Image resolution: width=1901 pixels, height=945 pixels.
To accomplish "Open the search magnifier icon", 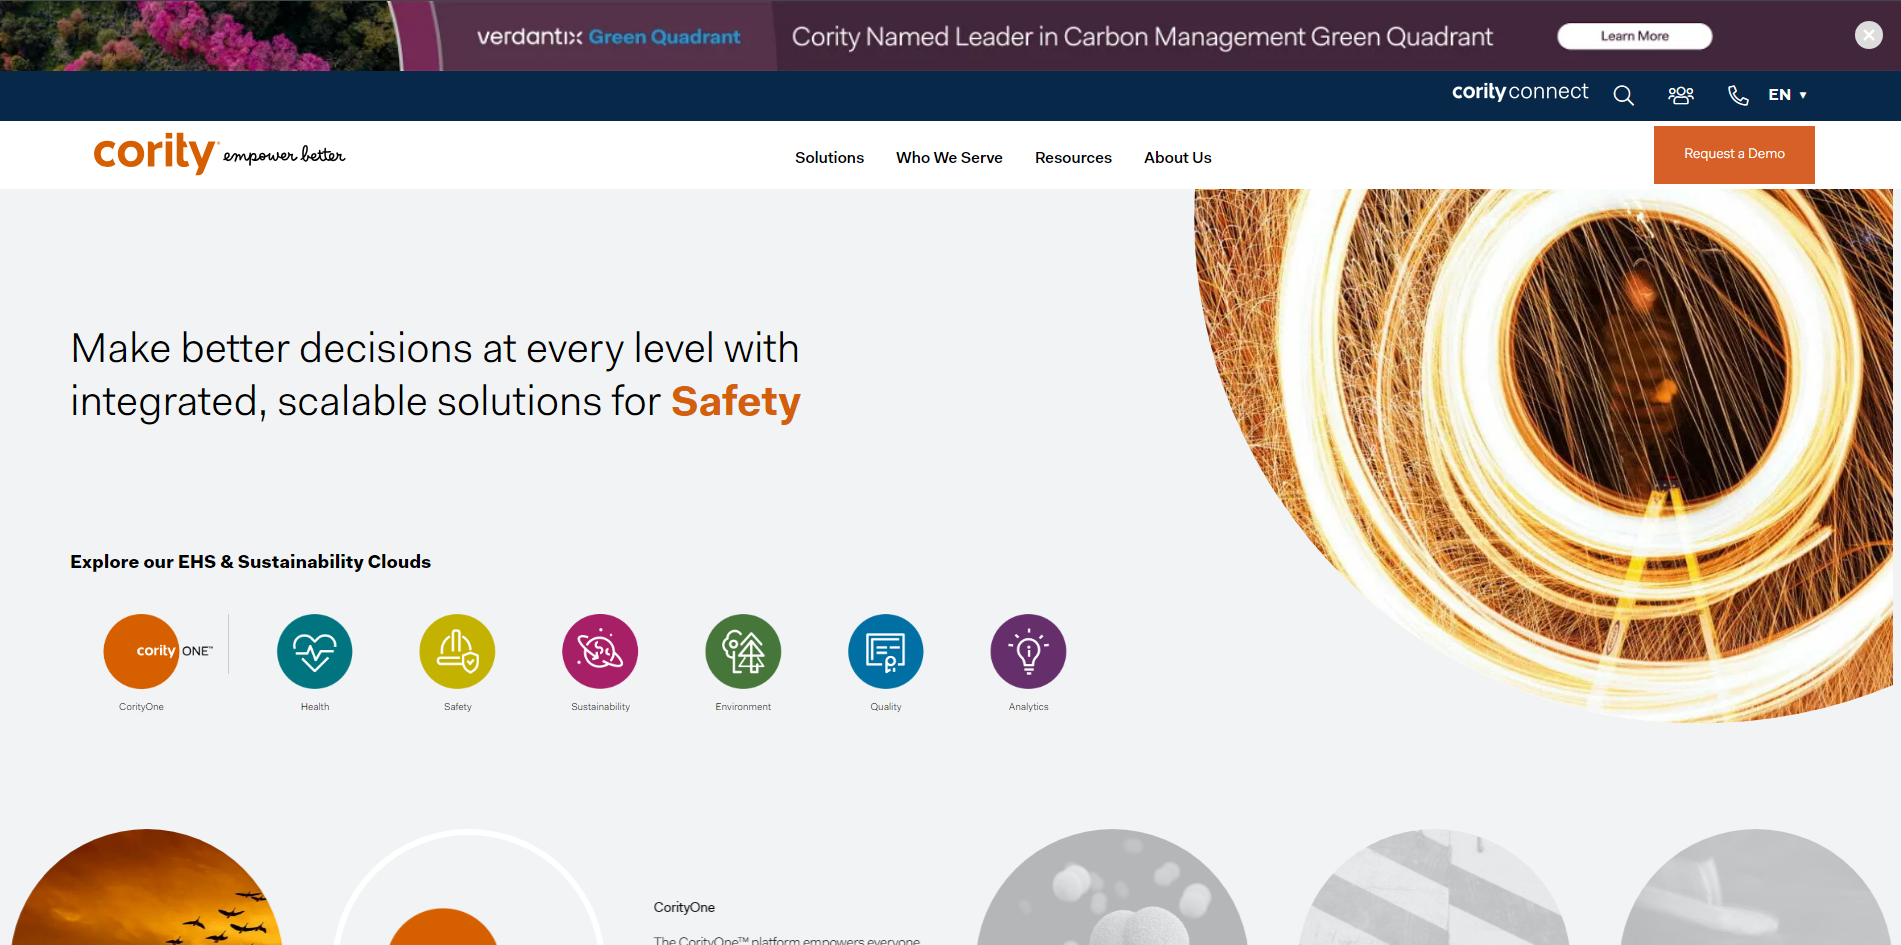I will (x=1623, y=95).
